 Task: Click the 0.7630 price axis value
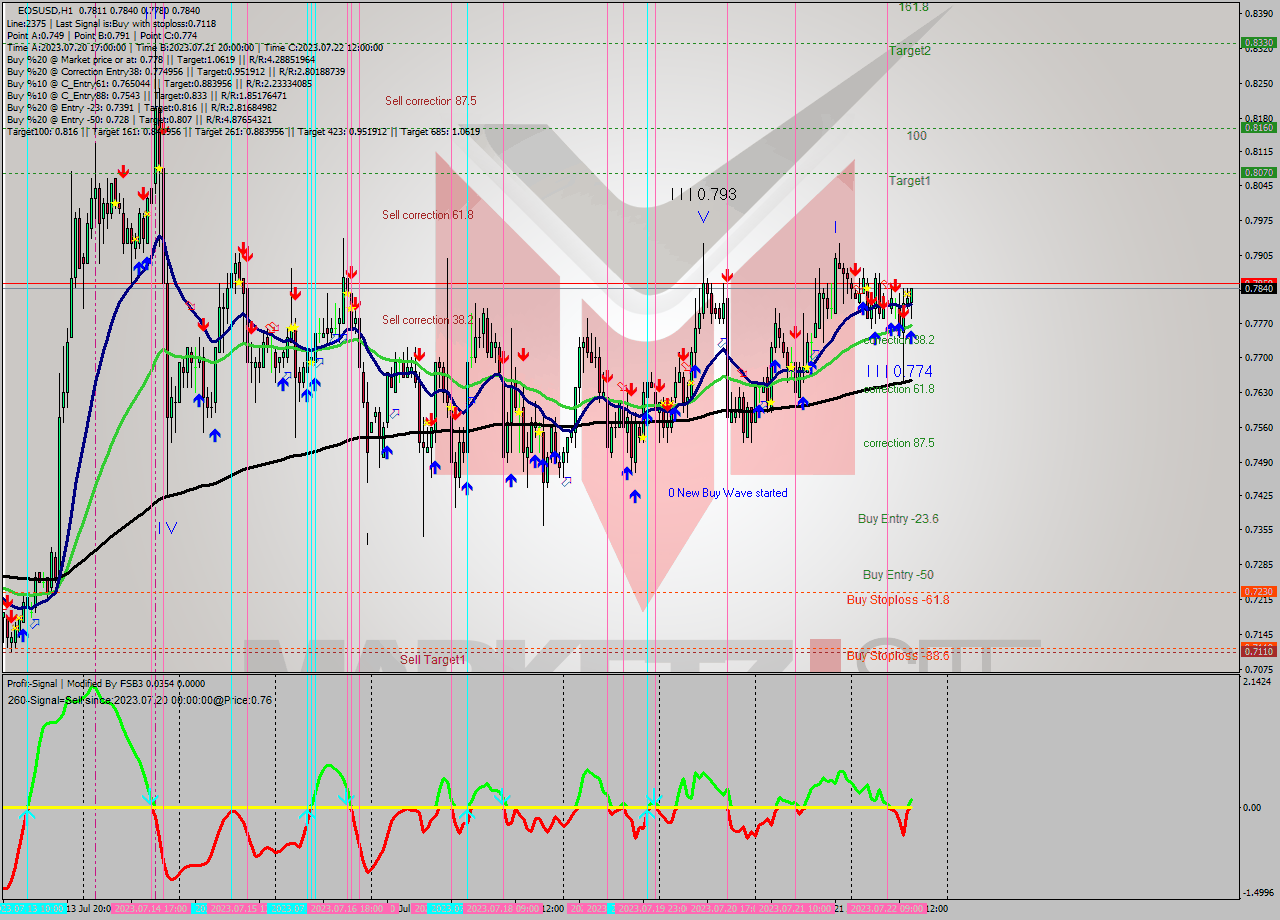point(1261,392)
